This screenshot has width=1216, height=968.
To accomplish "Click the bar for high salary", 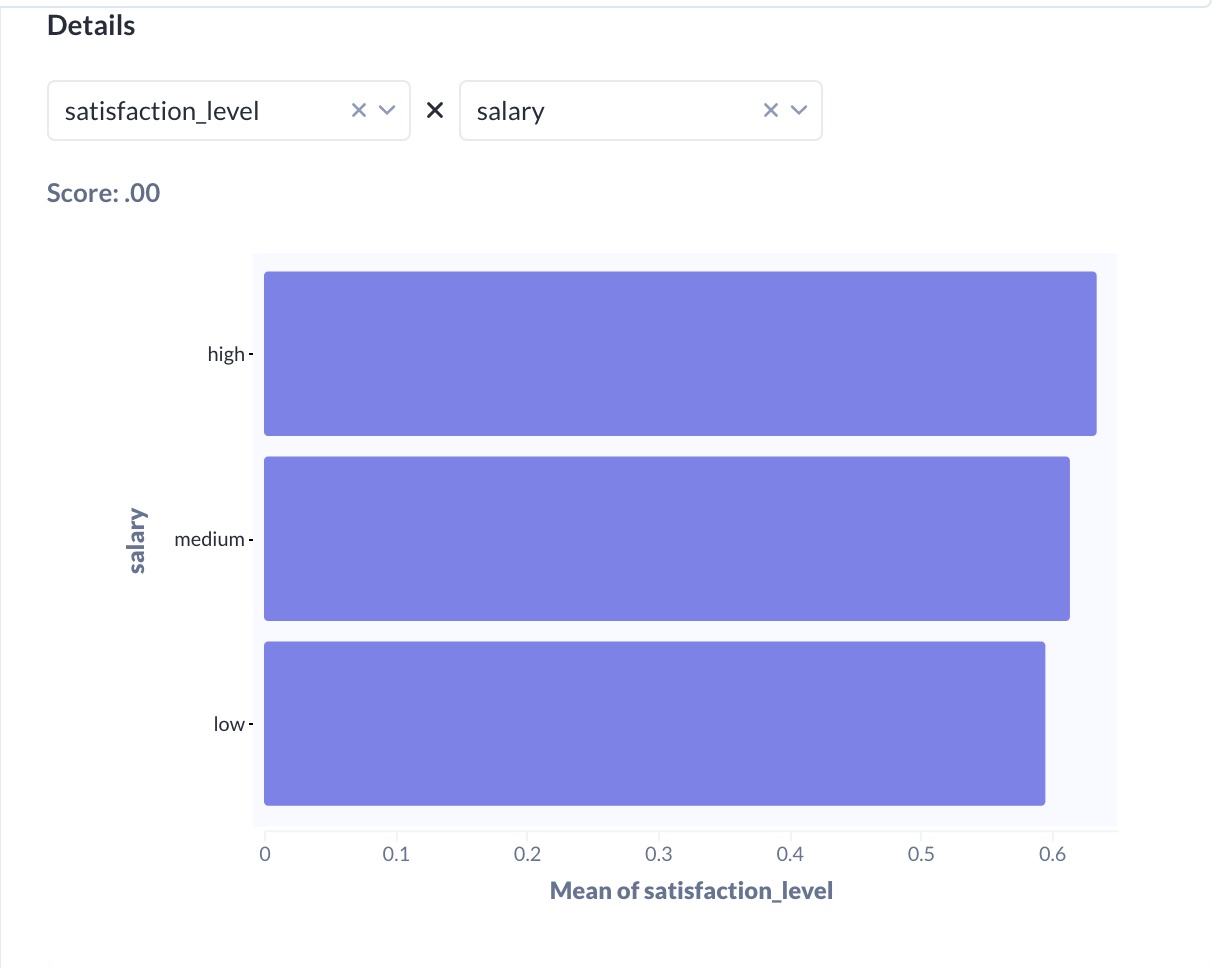I will [x=680, y=352].
